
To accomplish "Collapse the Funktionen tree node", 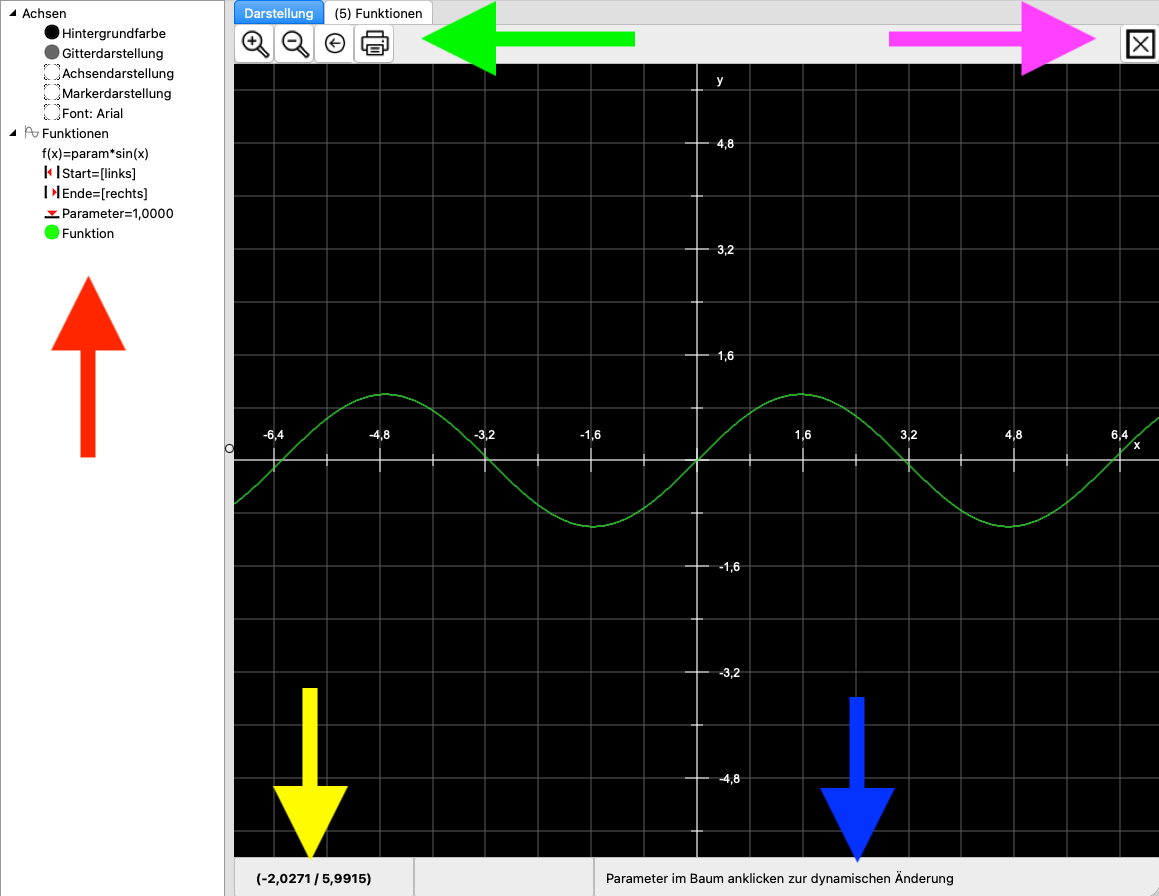I will 12,133.
